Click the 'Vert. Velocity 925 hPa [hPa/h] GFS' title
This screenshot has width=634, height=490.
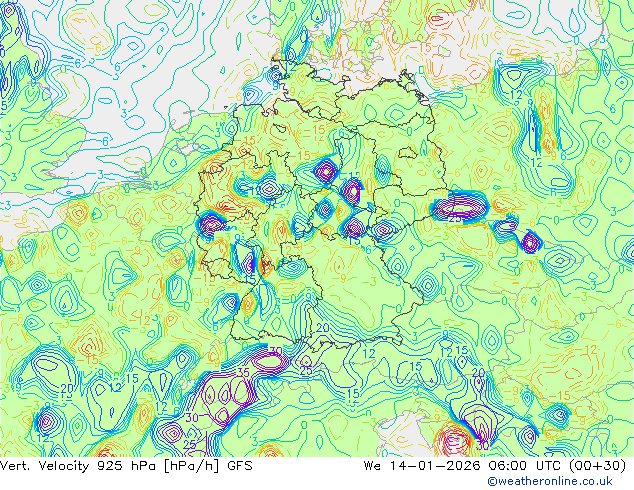[x=126, y=466]
